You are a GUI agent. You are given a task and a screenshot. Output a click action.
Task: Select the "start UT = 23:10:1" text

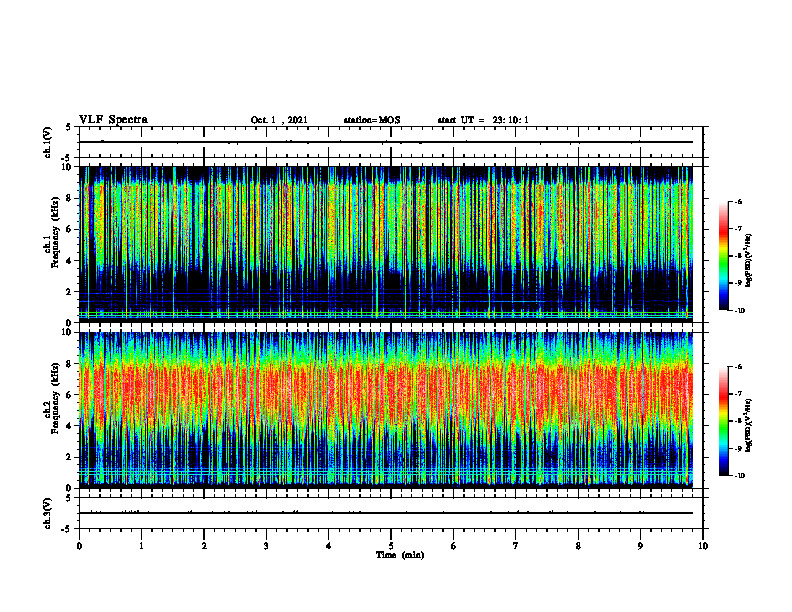tap(483, 120)
